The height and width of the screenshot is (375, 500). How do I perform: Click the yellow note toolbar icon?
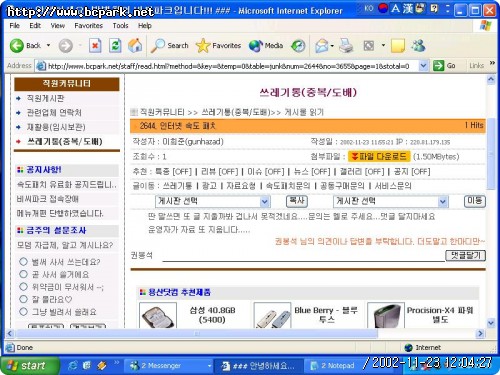(398, 46)
